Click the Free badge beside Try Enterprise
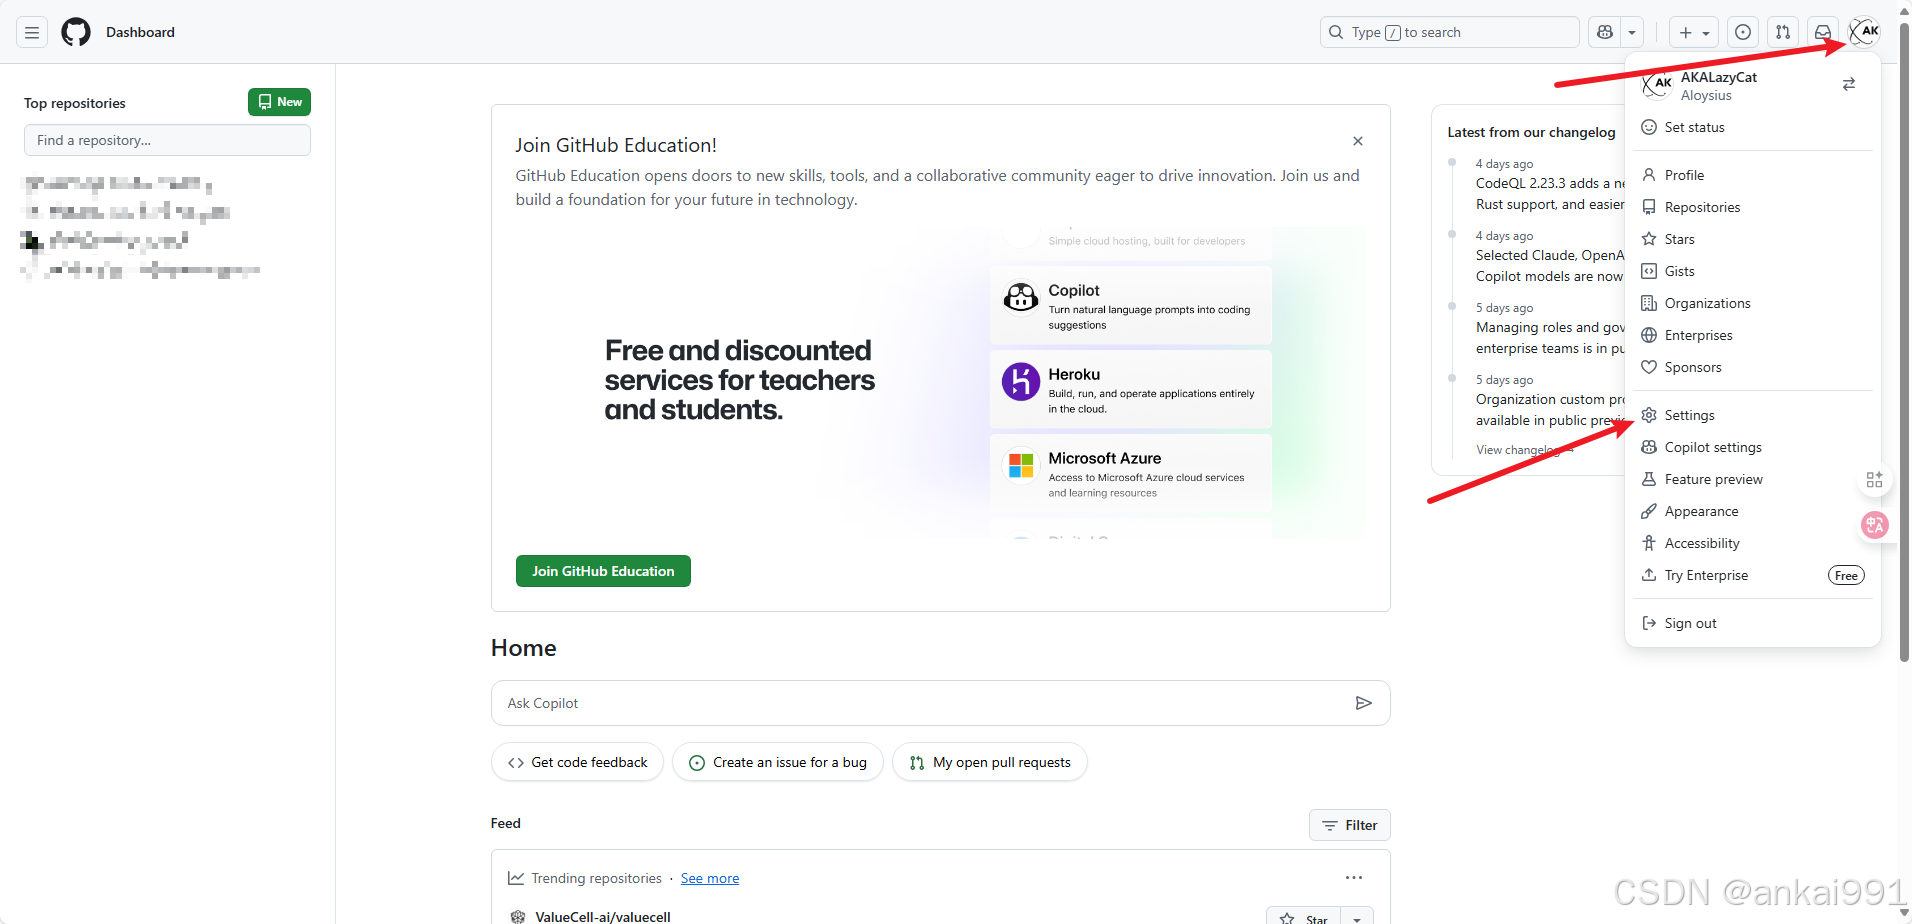1912x924 pixels. 1846,575
